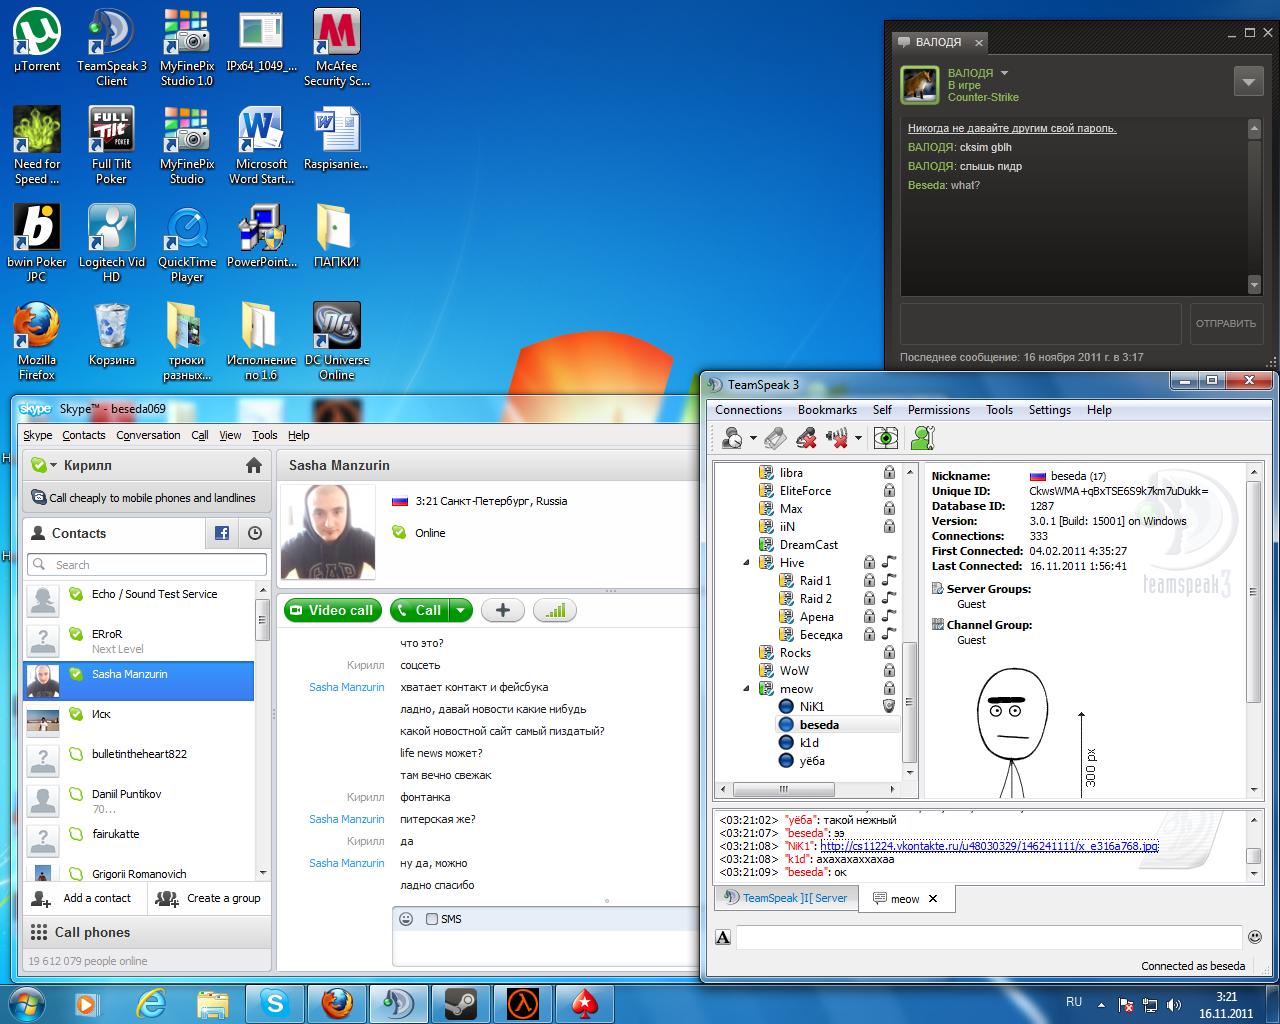
Task: Click Steam chat message input box
Action: tap(1040, 323)
